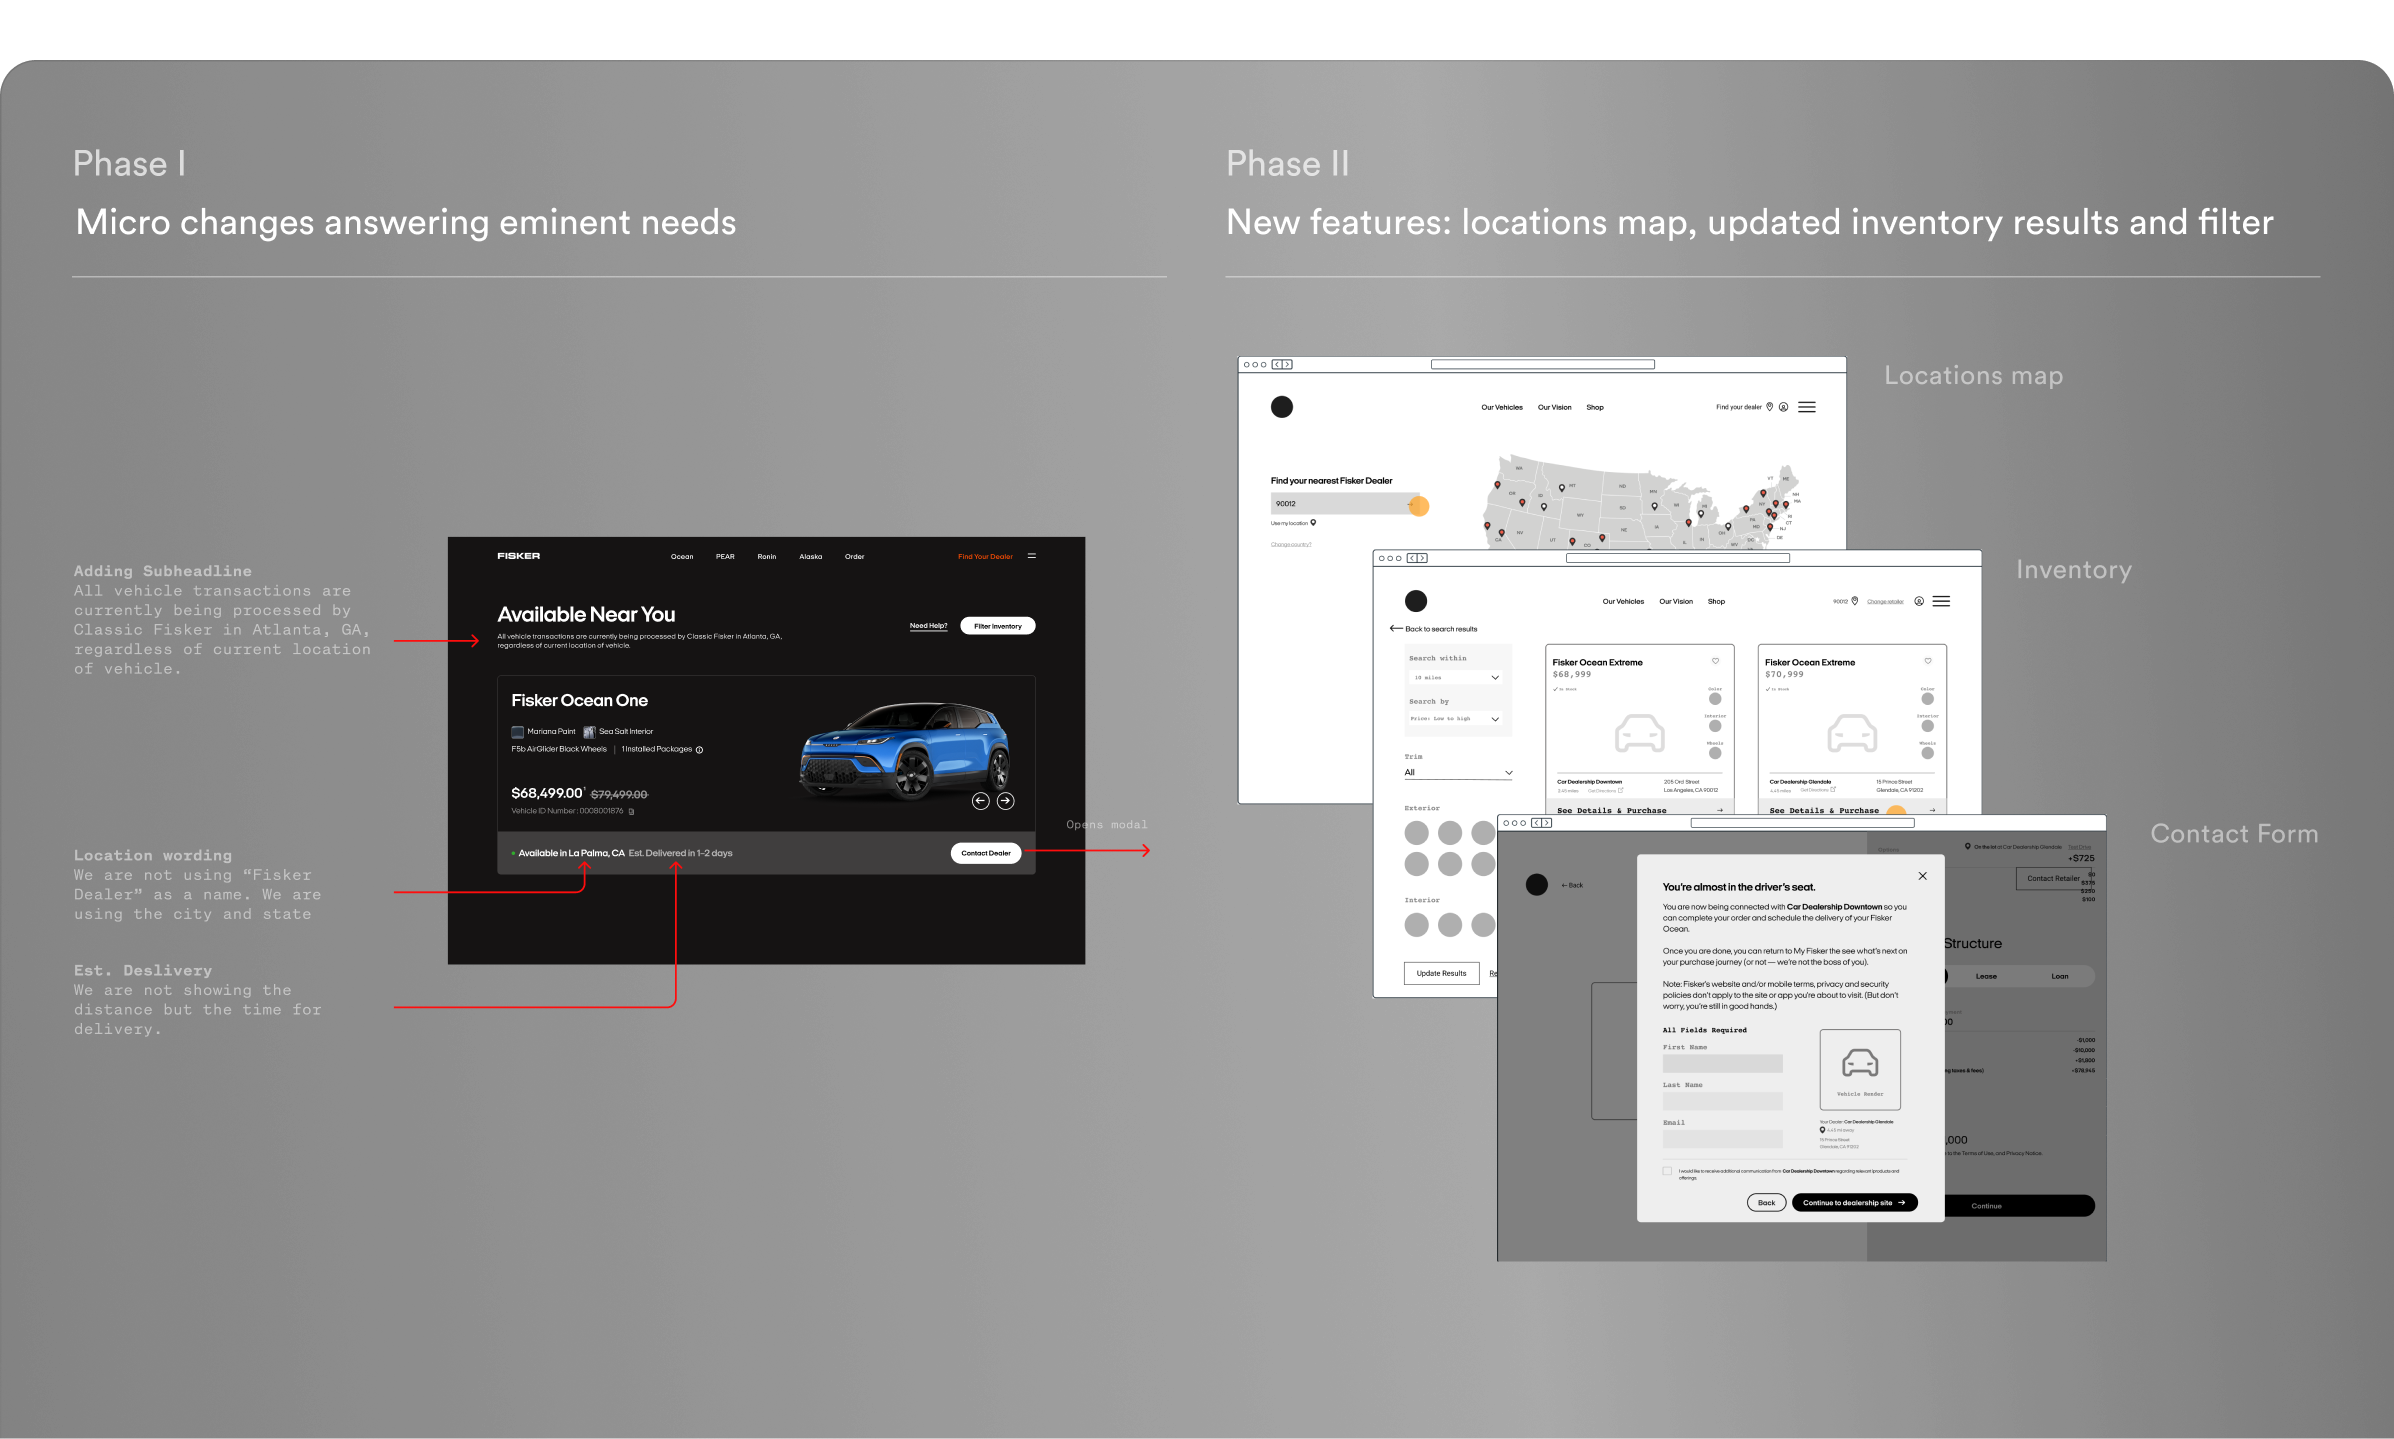
Task: Click the Sea Salt Interior swatch
Action: click(589, 732)
